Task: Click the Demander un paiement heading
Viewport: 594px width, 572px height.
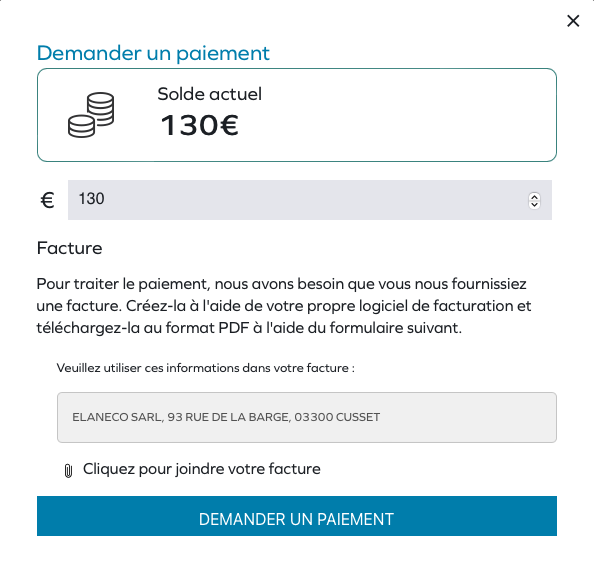Action: pyautogui.click(x=153, y=53)
